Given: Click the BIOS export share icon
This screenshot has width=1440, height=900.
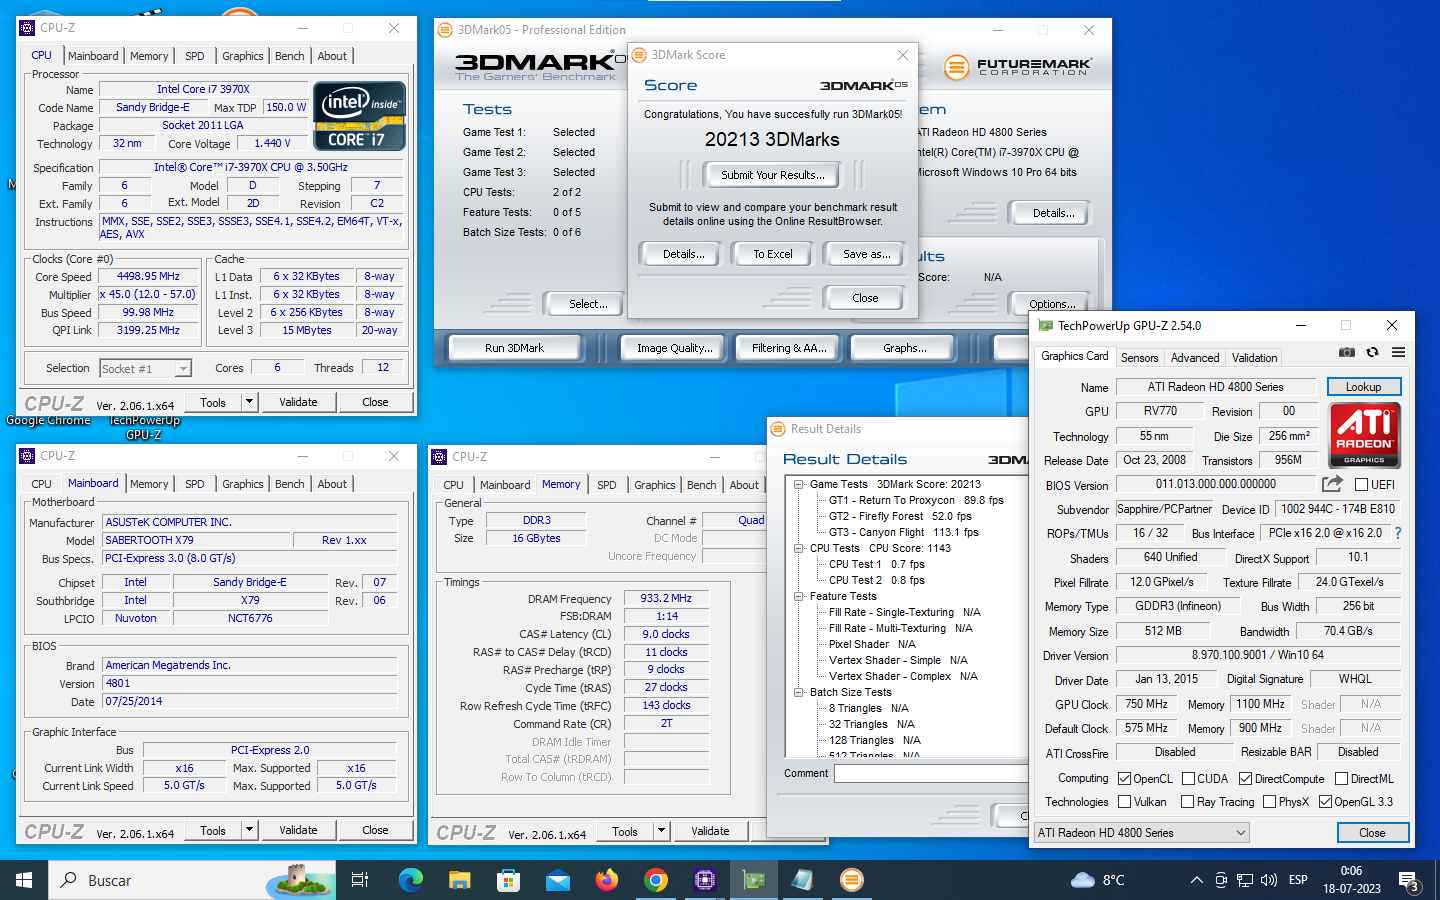Looking at the screenshot, I should coord(1332,484).
